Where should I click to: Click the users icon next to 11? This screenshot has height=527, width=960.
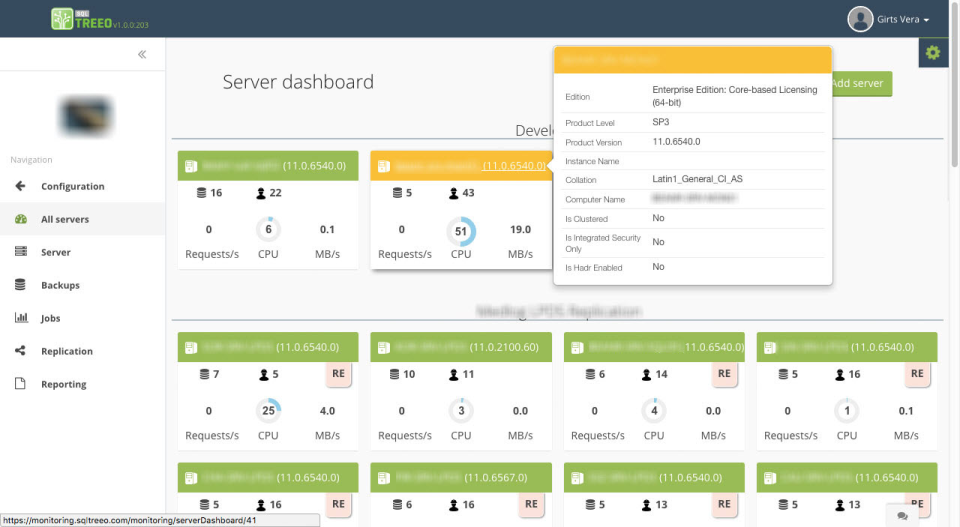(x=454, y=375)
